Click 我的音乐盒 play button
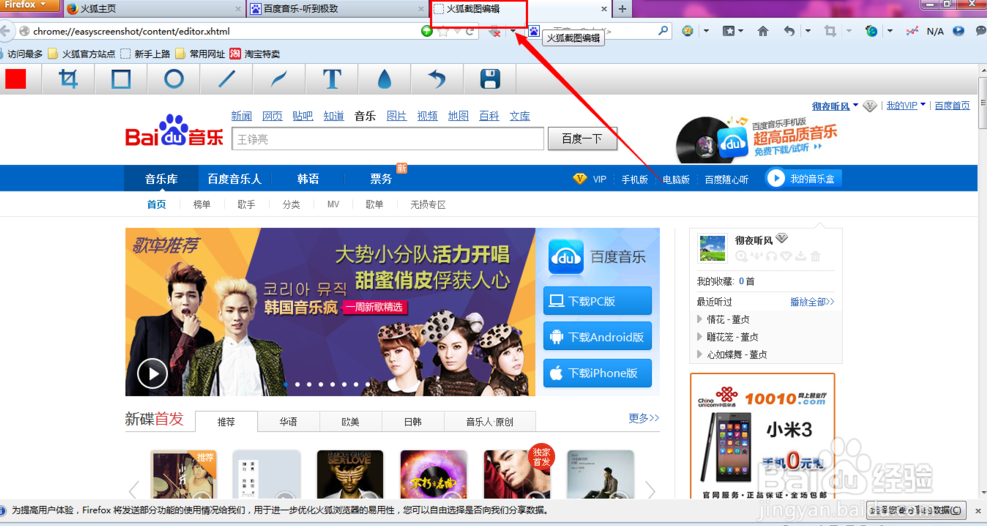 [803, 179]
